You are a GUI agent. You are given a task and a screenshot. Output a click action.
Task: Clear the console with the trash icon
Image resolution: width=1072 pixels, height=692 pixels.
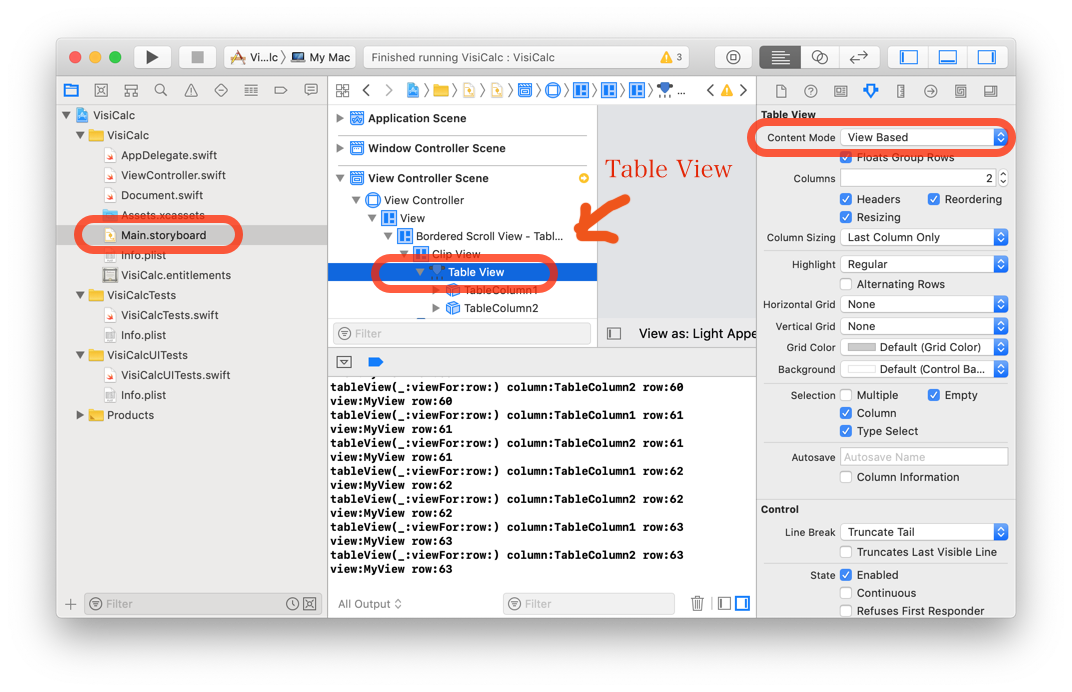697,603
